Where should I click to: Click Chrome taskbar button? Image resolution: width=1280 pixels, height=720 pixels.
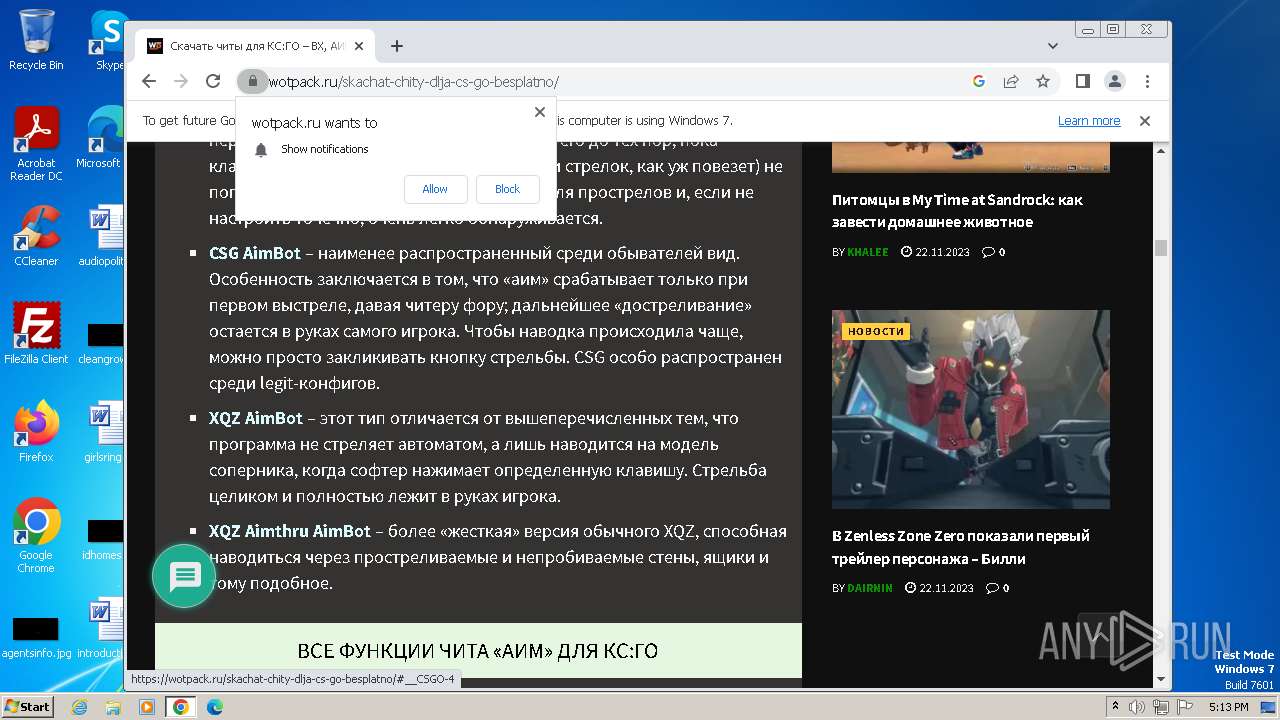click(x=181, y=707)
